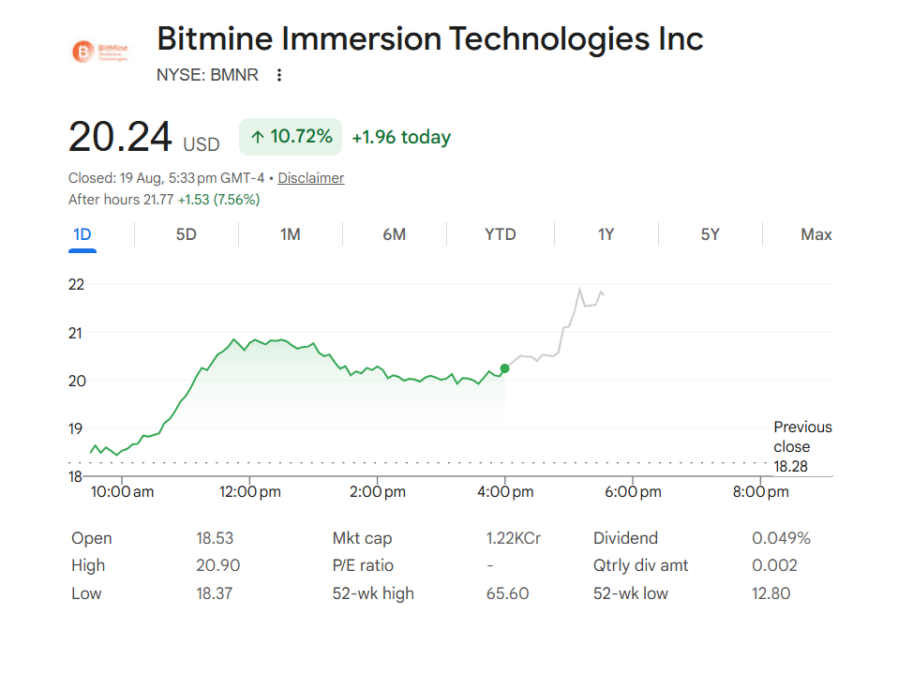The image size is (898, 675).
Task: Click the 12:00 pm axis marker
Action: pyautogui.click(x=250, y=492)
